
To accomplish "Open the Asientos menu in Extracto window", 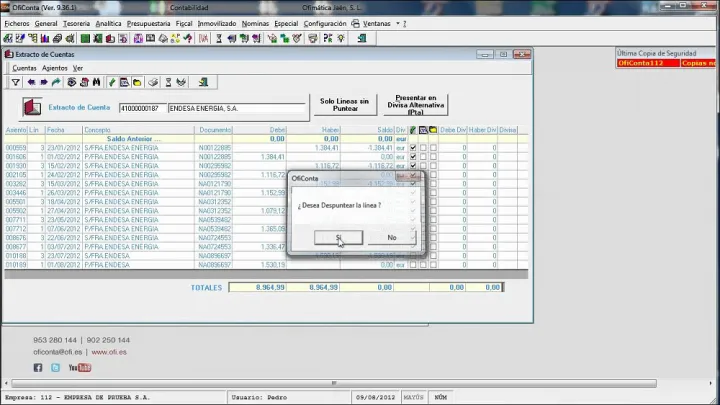I will pos(55,68).
